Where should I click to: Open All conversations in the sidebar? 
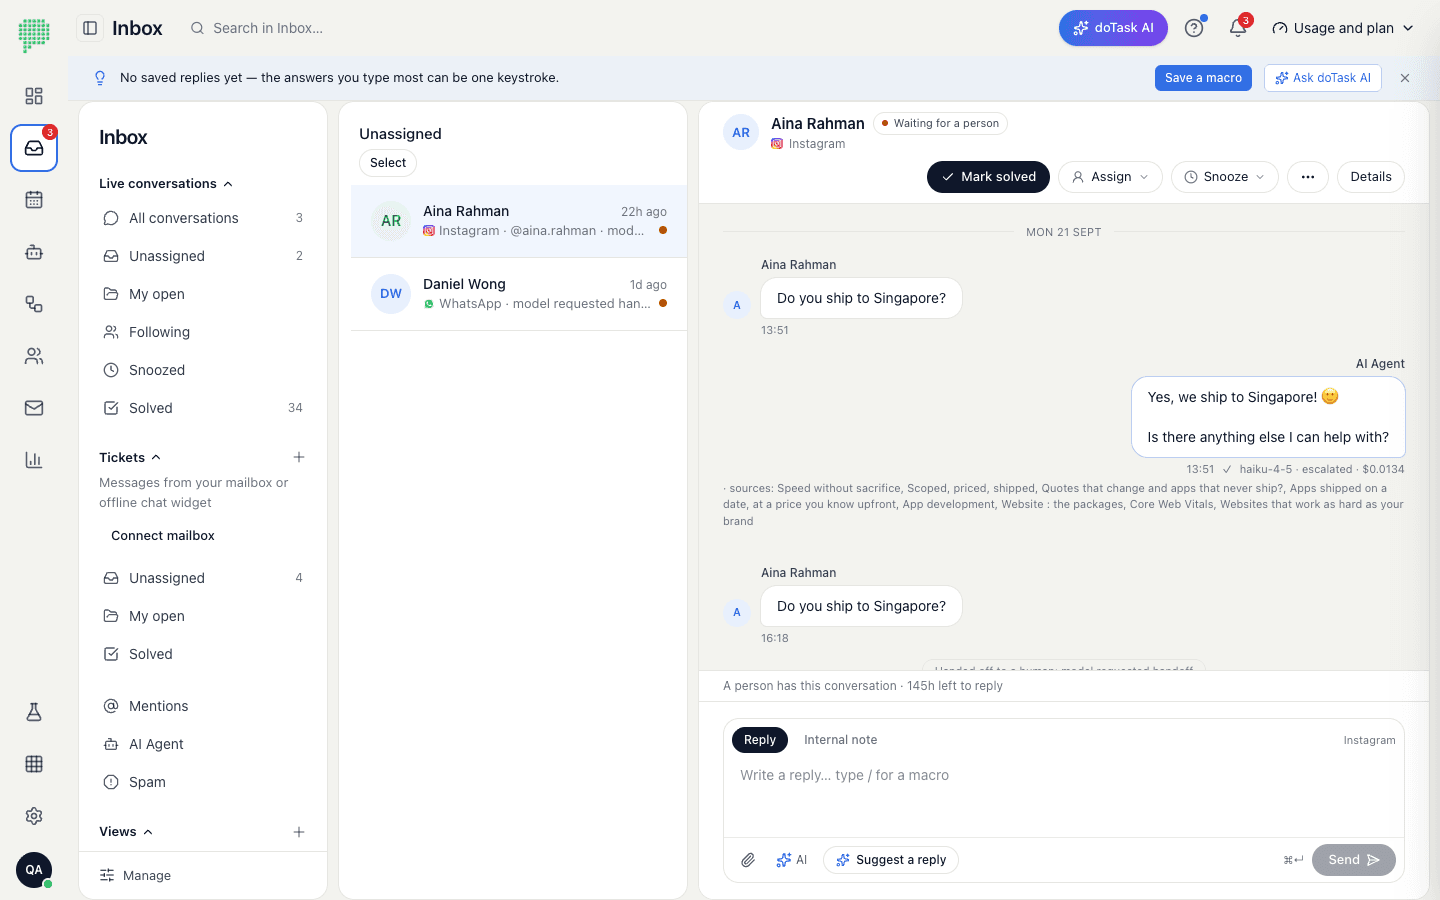point(203,218)
